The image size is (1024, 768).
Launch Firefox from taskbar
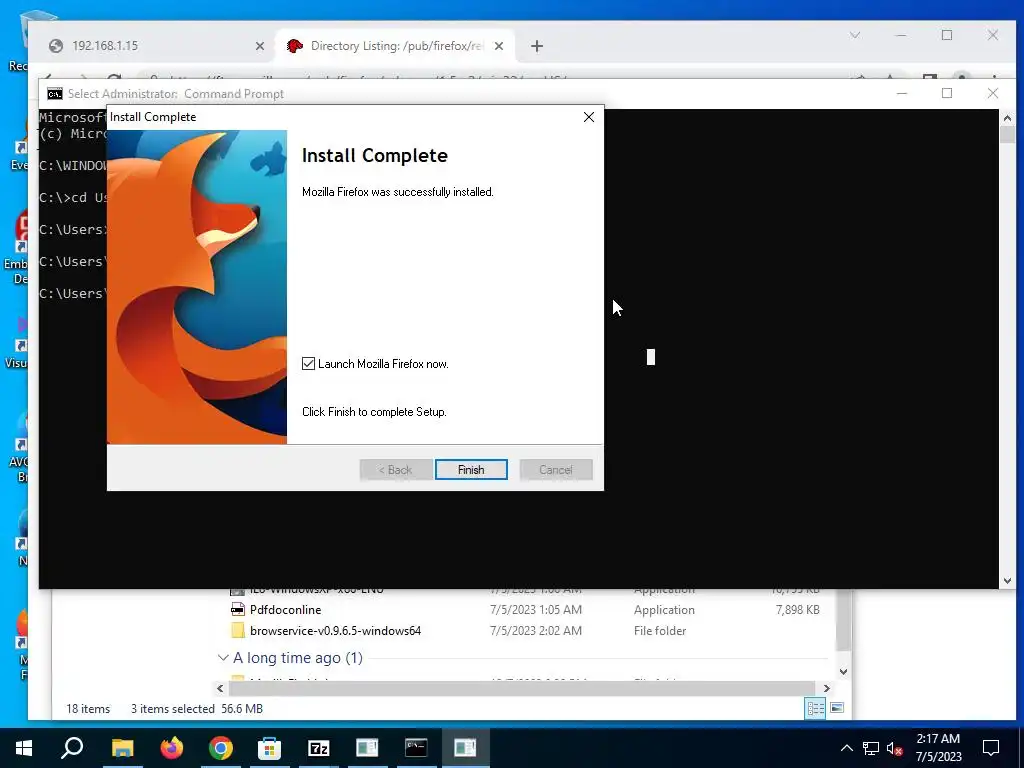tap(172, 748)
